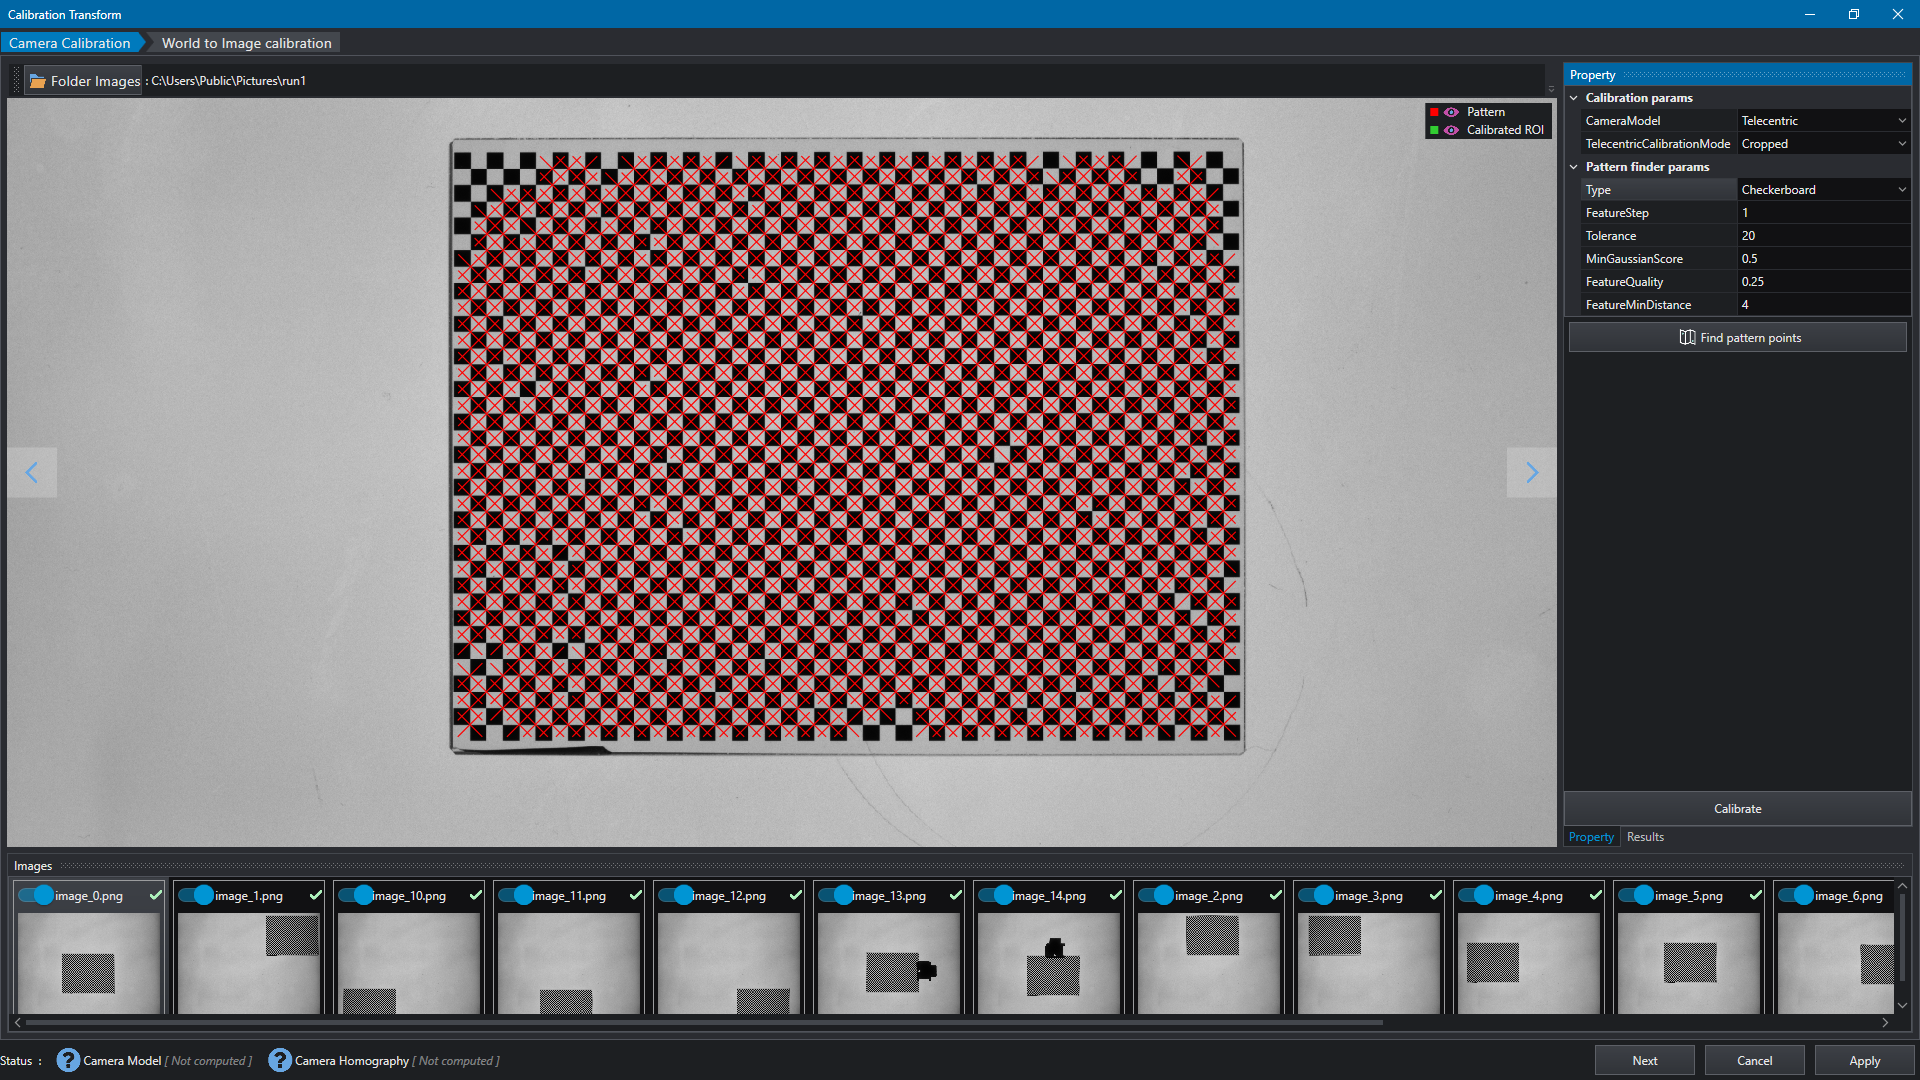Disable image_1.png toggle switch
This screenshot has height=1080, width=1920.
click(x=196, y=895)
